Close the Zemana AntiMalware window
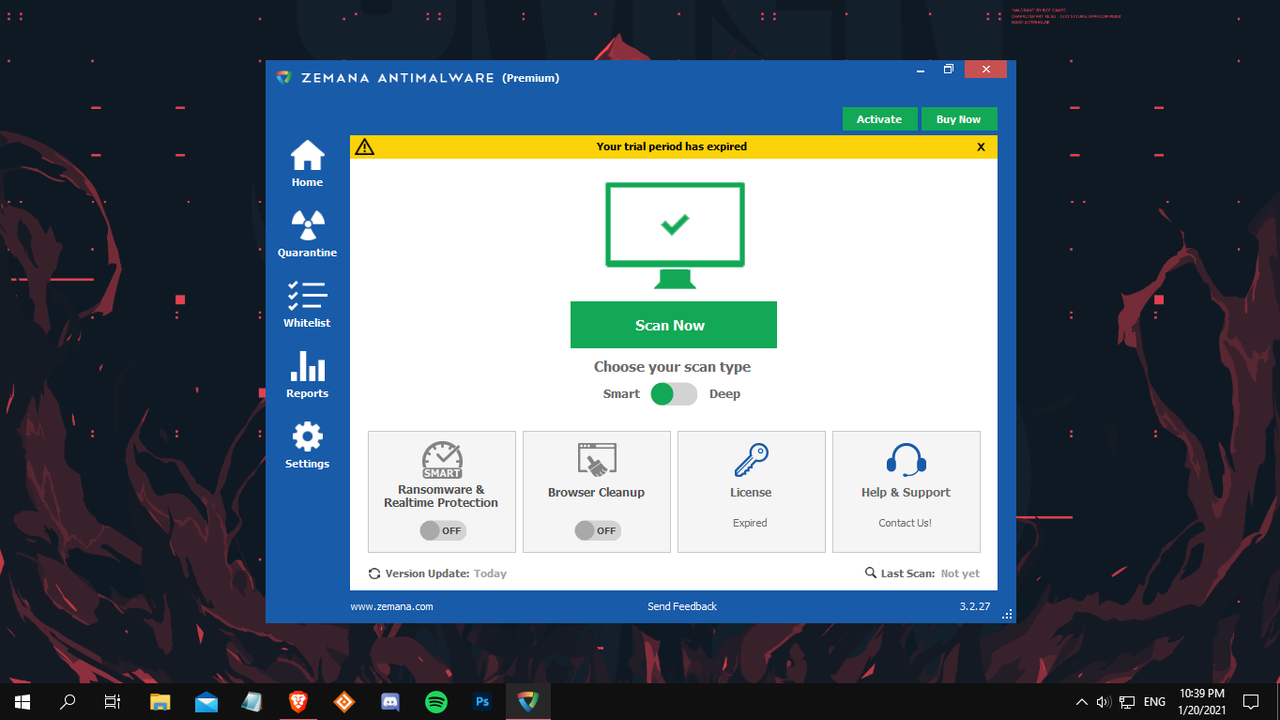 click(x=986, y=70)
